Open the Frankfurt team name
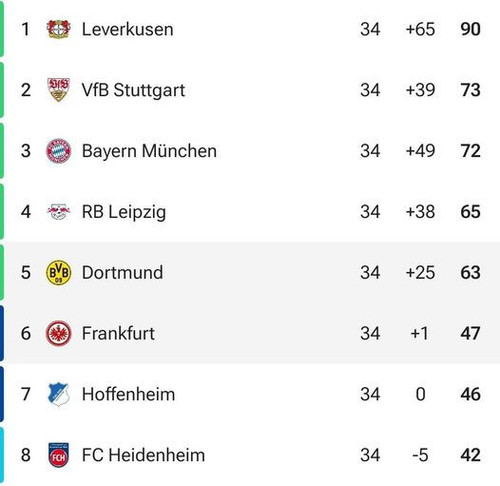Image resolution: width=500 pixels, height=486 pixels. click(x=118, y=333)
